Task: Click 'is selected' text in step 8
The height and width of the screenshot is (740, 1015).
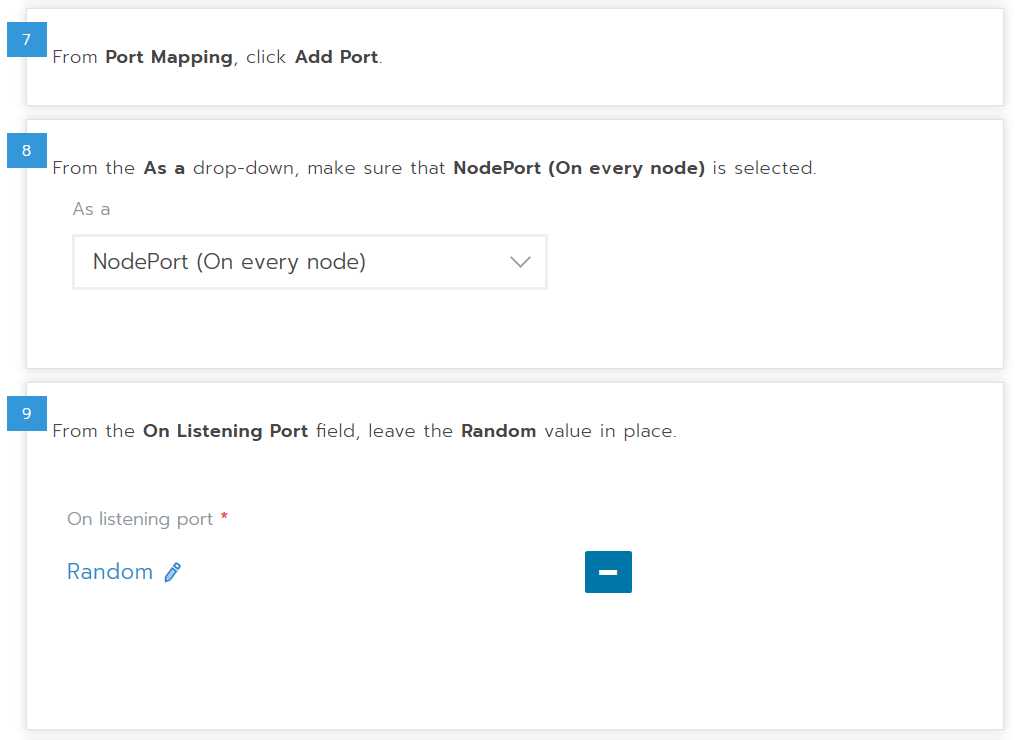Action: pyautogui.click(x=764, y=168)
